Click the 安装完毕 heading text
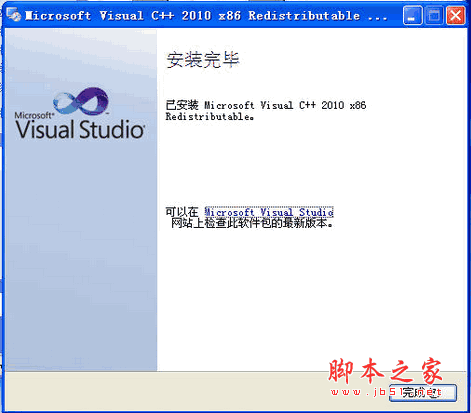The image size is (471, 413). point(203,60)
